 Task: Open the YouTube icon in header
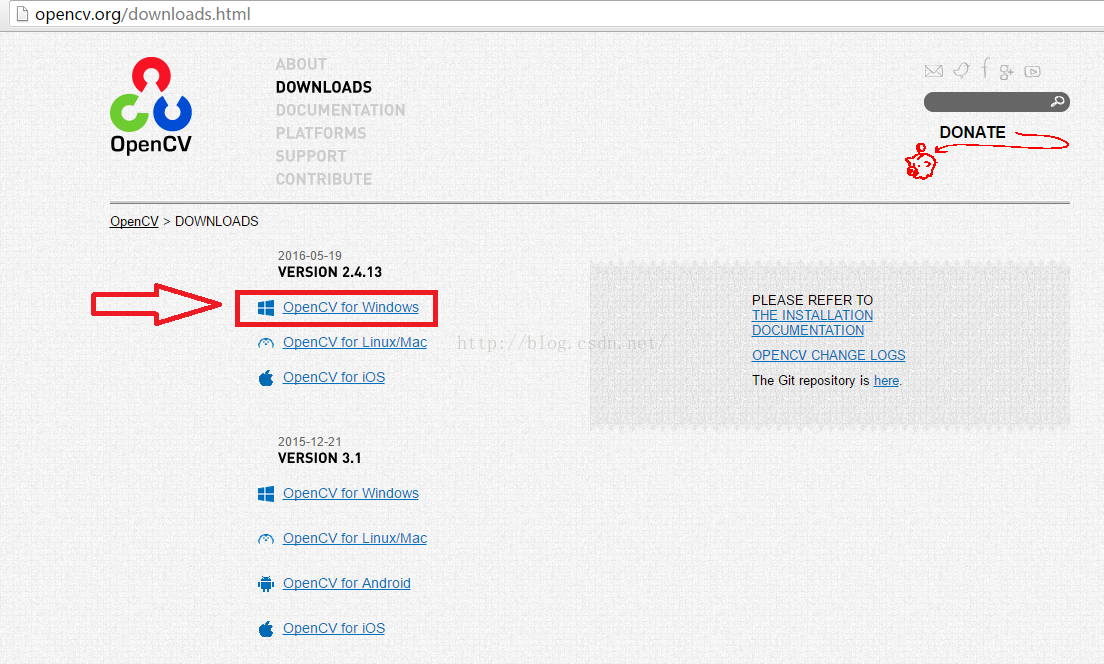[x=1032, y=71]
